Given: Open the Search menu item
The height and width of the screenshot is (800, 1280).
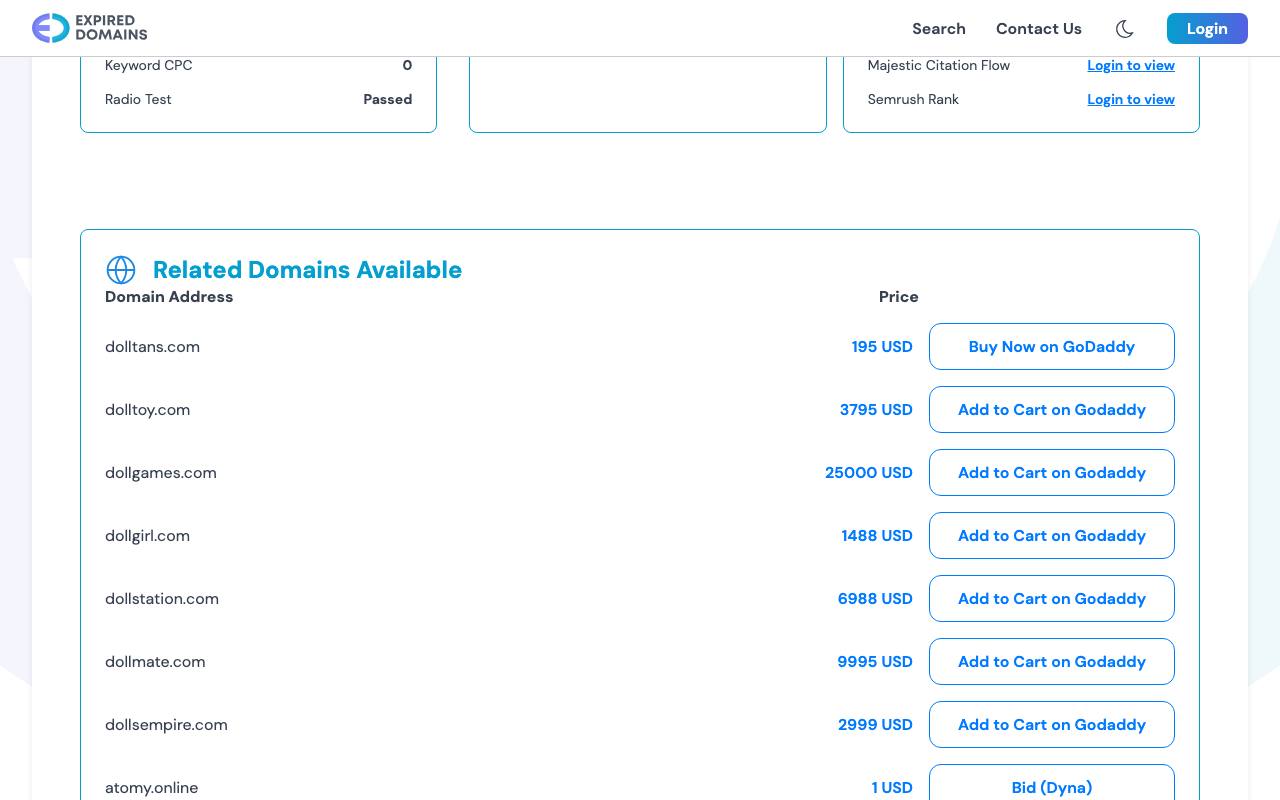Looking at the screenshot, I should click(x=938, y=29).
